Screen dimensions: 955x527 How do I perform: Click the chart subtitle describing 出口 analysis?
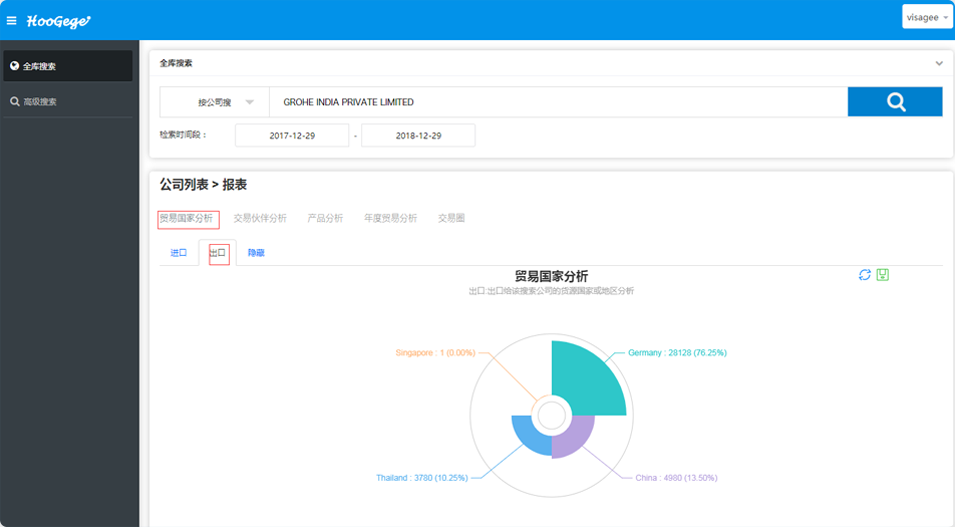tap(551, 291)
